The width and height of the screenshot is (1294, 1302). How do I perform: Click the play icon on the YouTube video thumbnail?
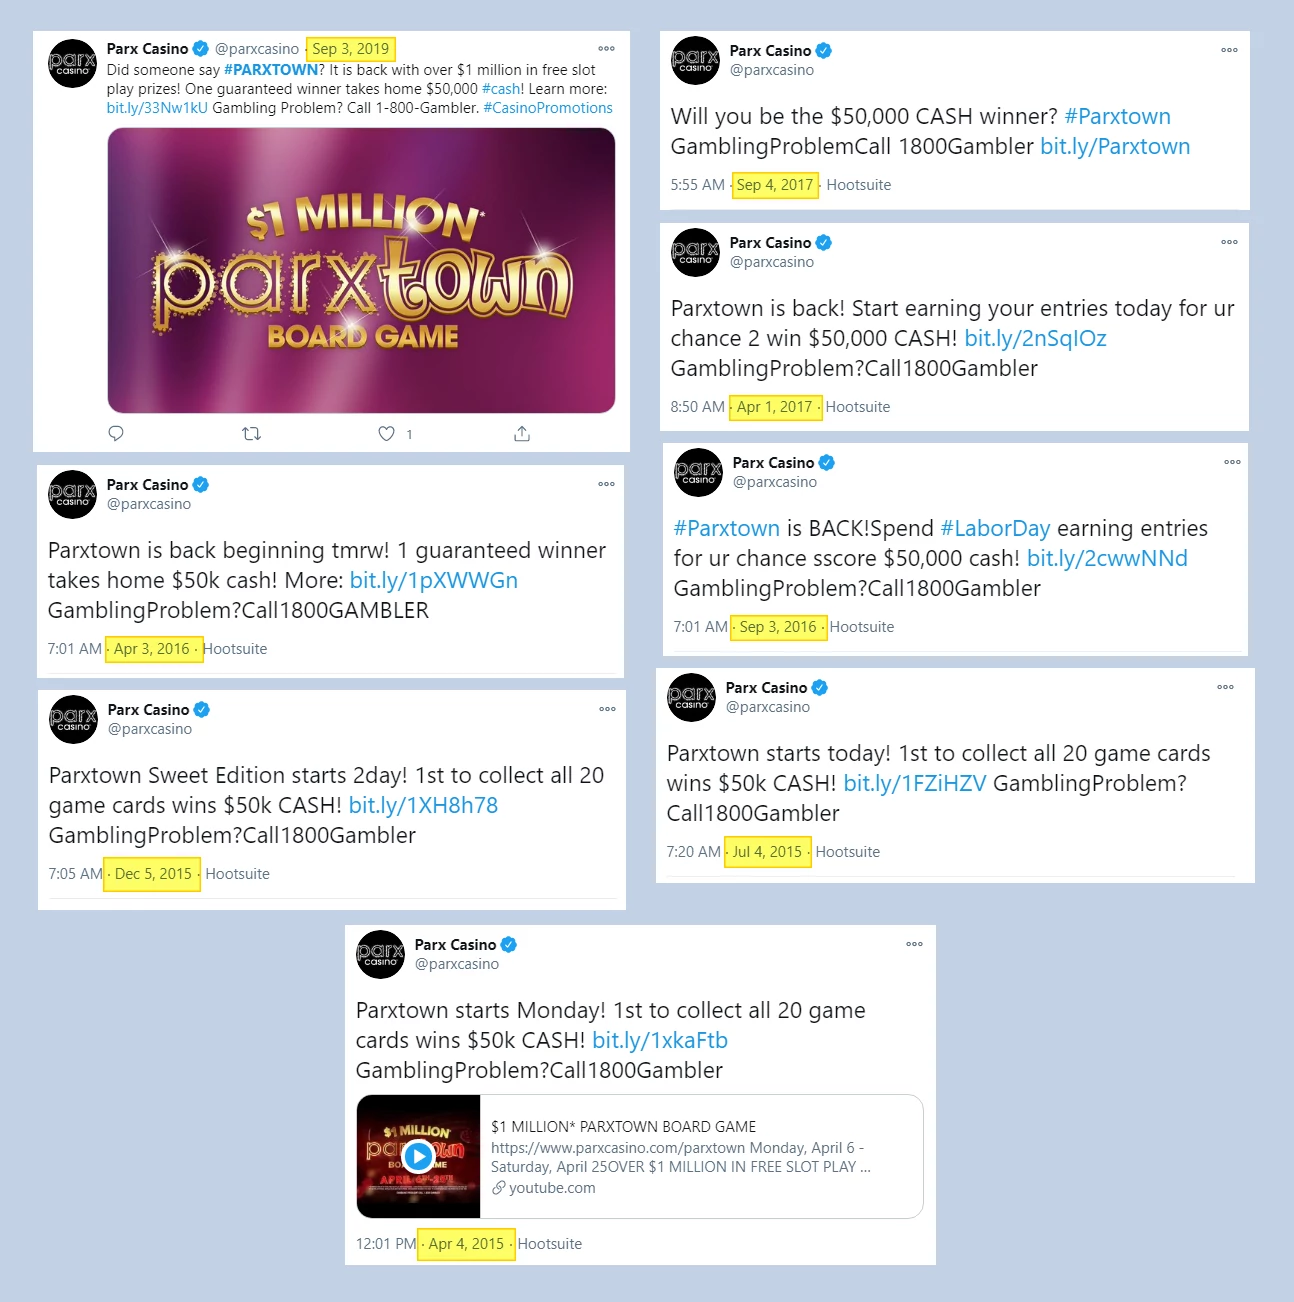418,1157
